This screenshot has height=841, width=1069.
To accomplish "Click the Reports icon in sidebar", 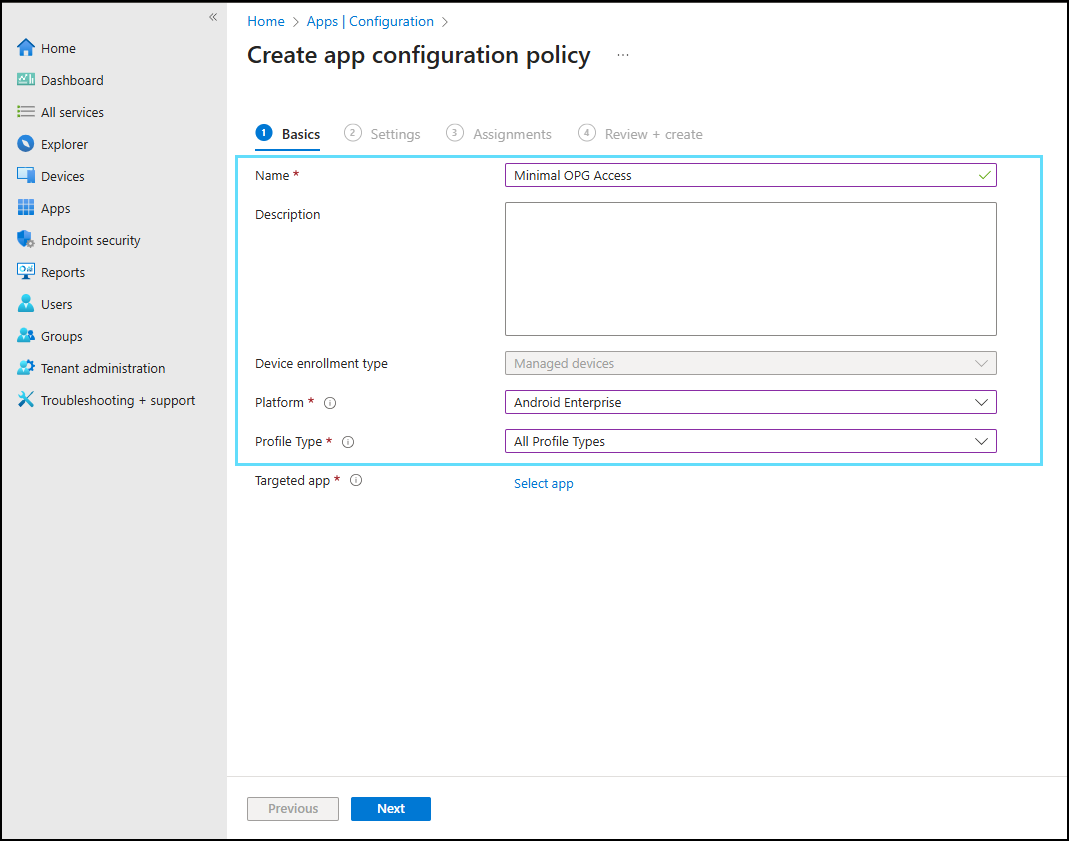I will [x=26, y=272].
